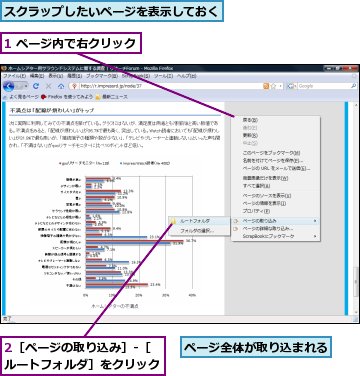Click ルートフォルダ in submenu
Screen dimensions: 360x376
coord(199,221)
